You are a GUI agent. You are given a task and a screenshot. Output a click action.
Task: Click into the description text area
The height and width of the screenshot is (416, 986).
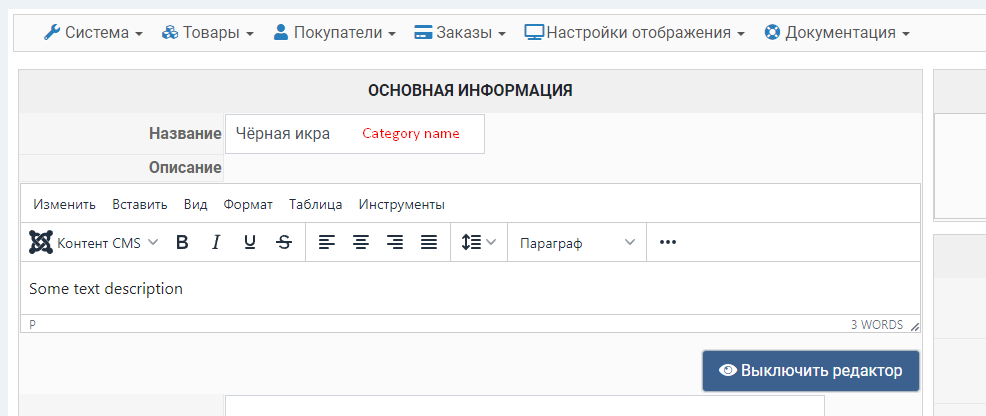tap(470, 289)
